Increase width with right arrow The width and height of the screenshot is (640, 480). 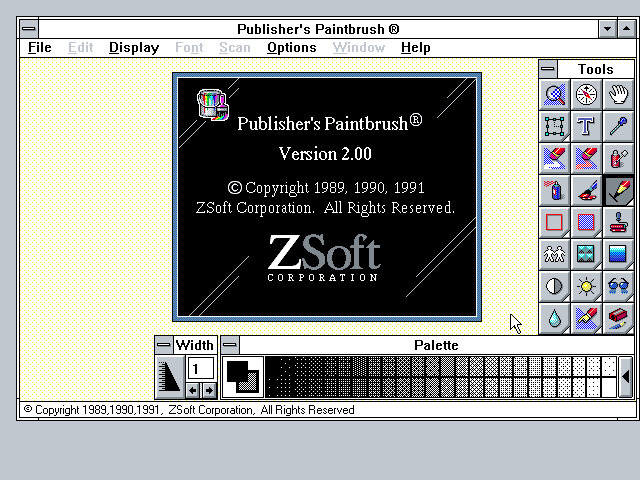209,390
